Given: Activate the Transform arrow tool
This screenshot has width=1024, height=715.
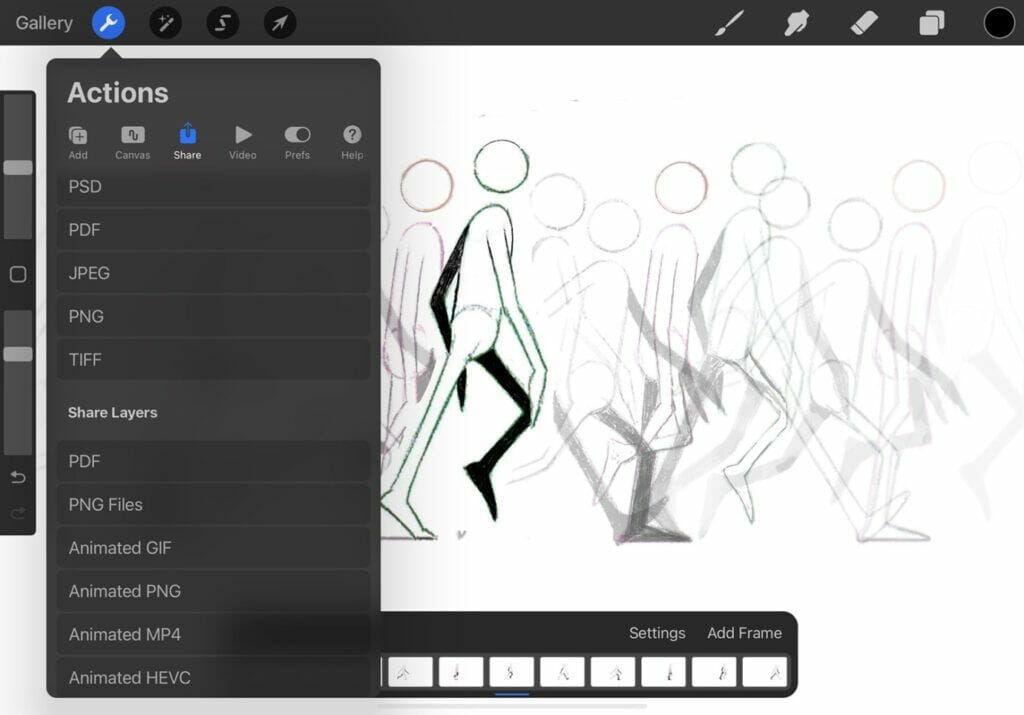Looking at the screenshot, I should pyautogui.click(x=280, y=24).
